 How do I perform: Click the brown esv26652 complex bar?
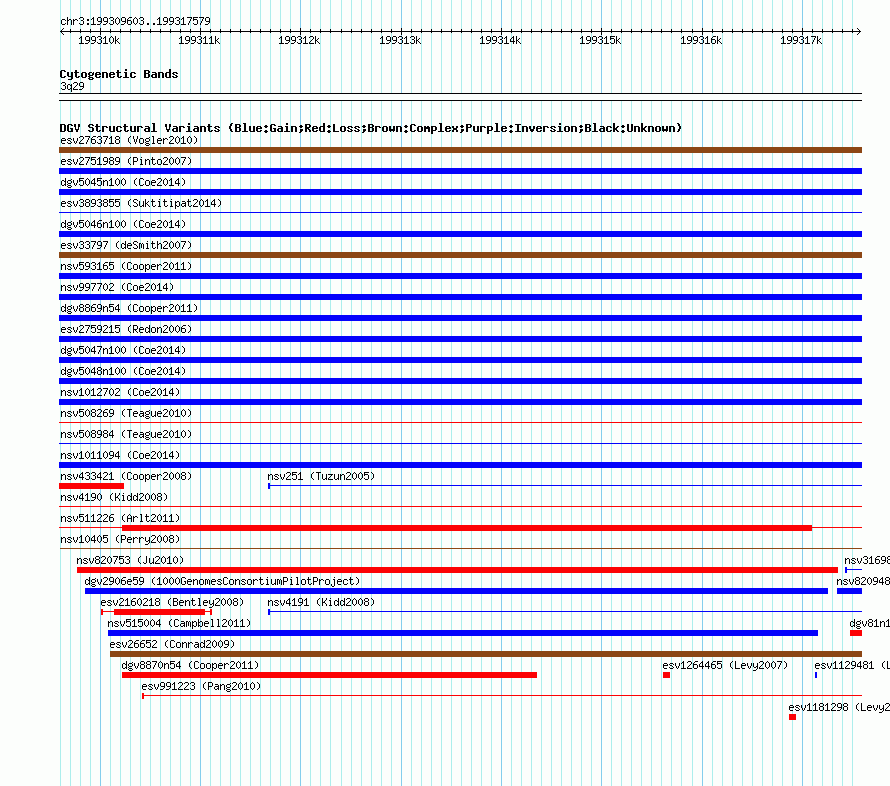[486, 654]
